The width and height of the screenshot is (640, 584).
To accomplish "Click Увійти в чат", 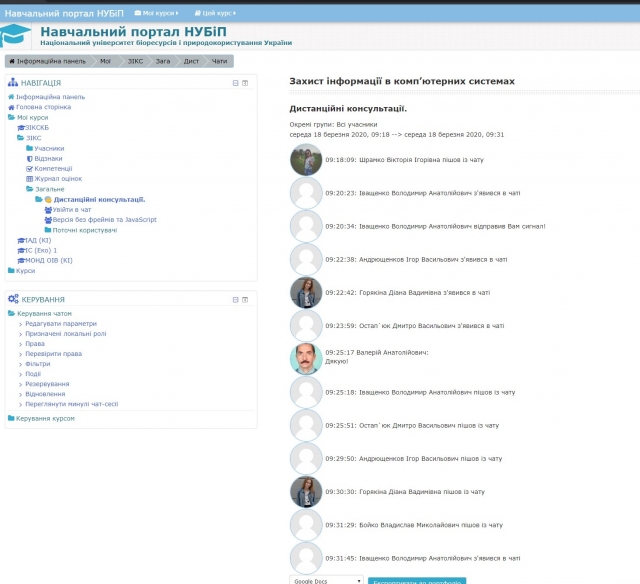I will click(x=71, y=210).
